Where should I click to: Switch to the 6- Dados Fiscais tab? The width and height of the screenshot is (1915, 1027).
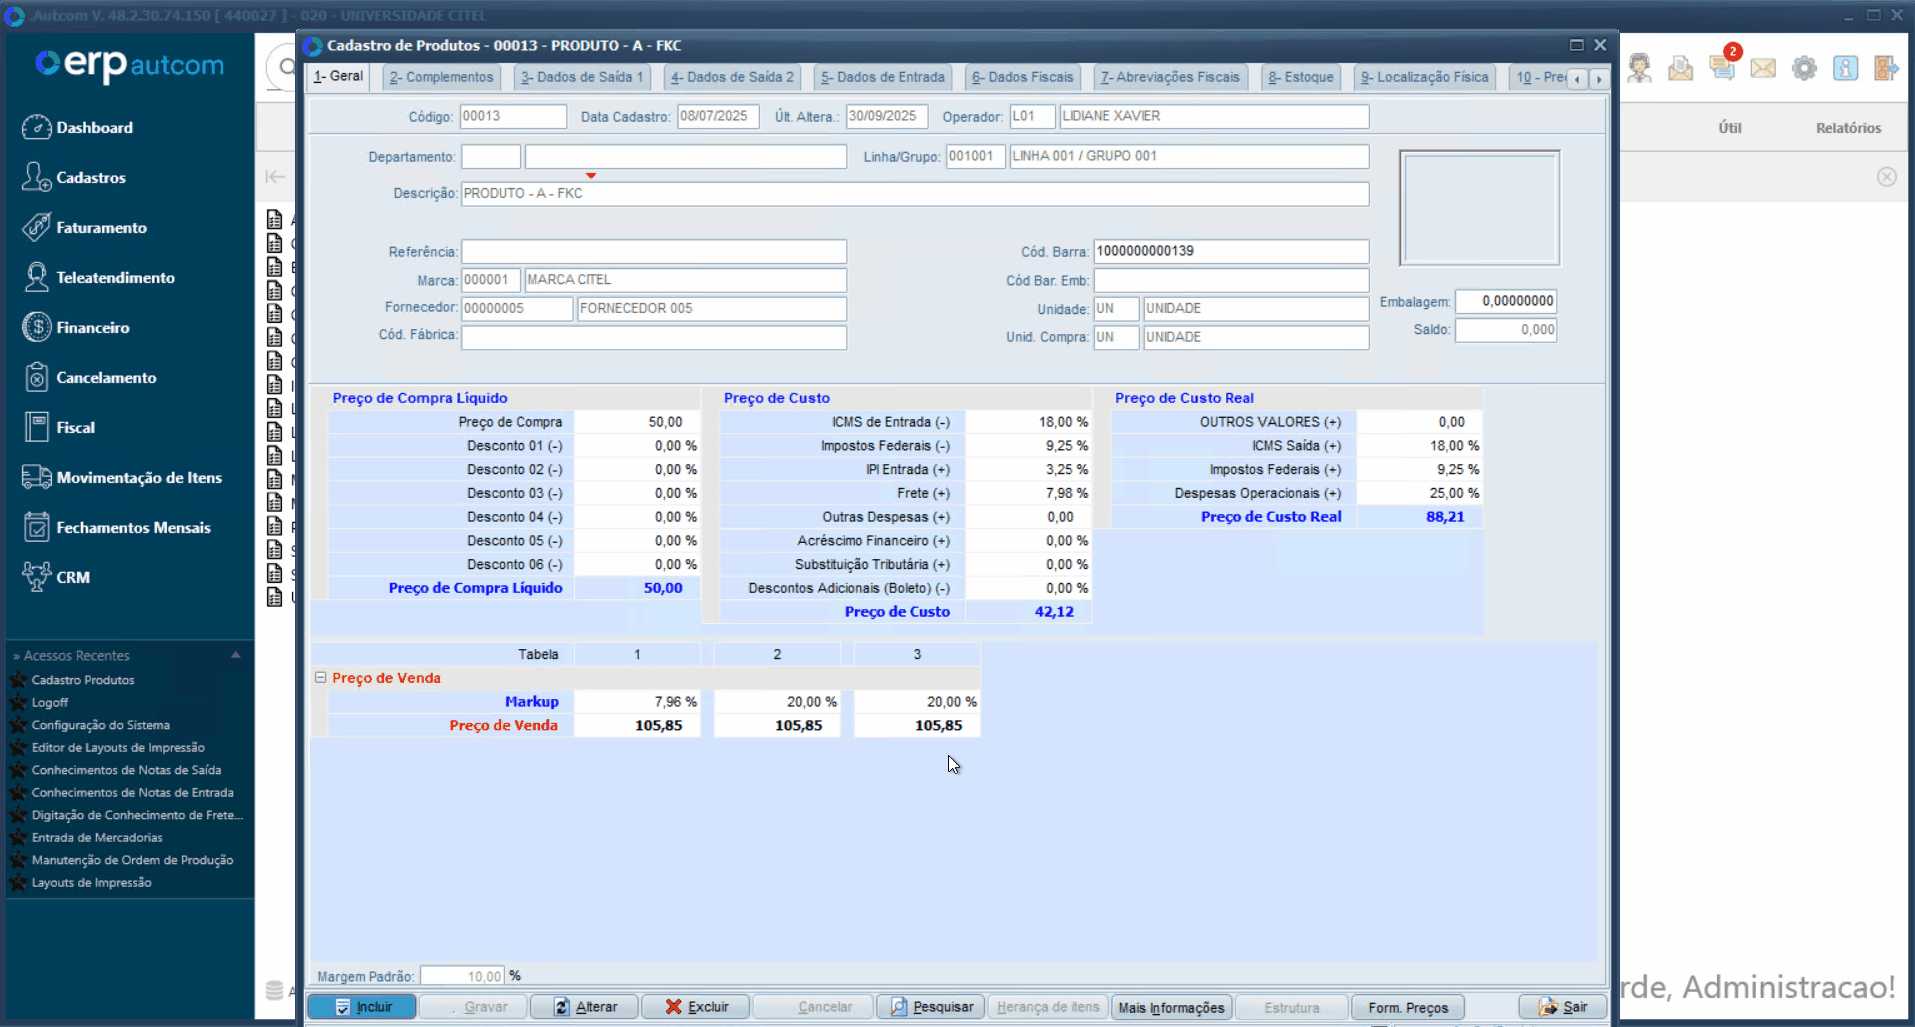click(1022, 77)
